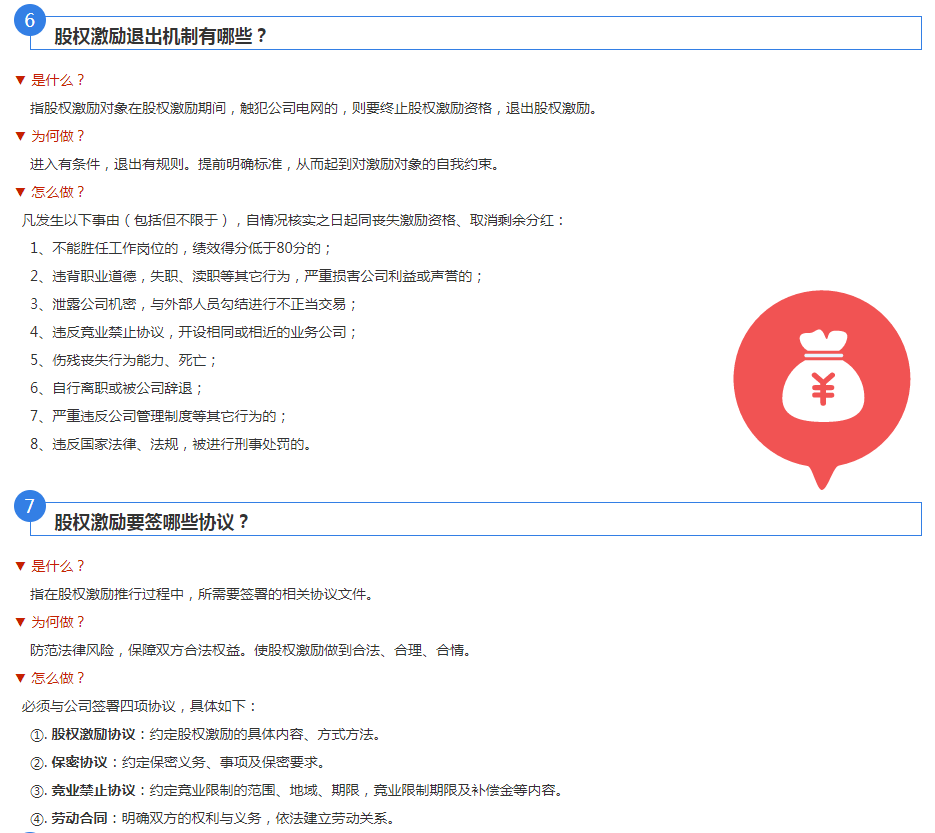The width and height of the screenshot is (935, 833).
Task: Collapse the red triangle beside 为何做 under section 7
Action: tap(19, 622)
